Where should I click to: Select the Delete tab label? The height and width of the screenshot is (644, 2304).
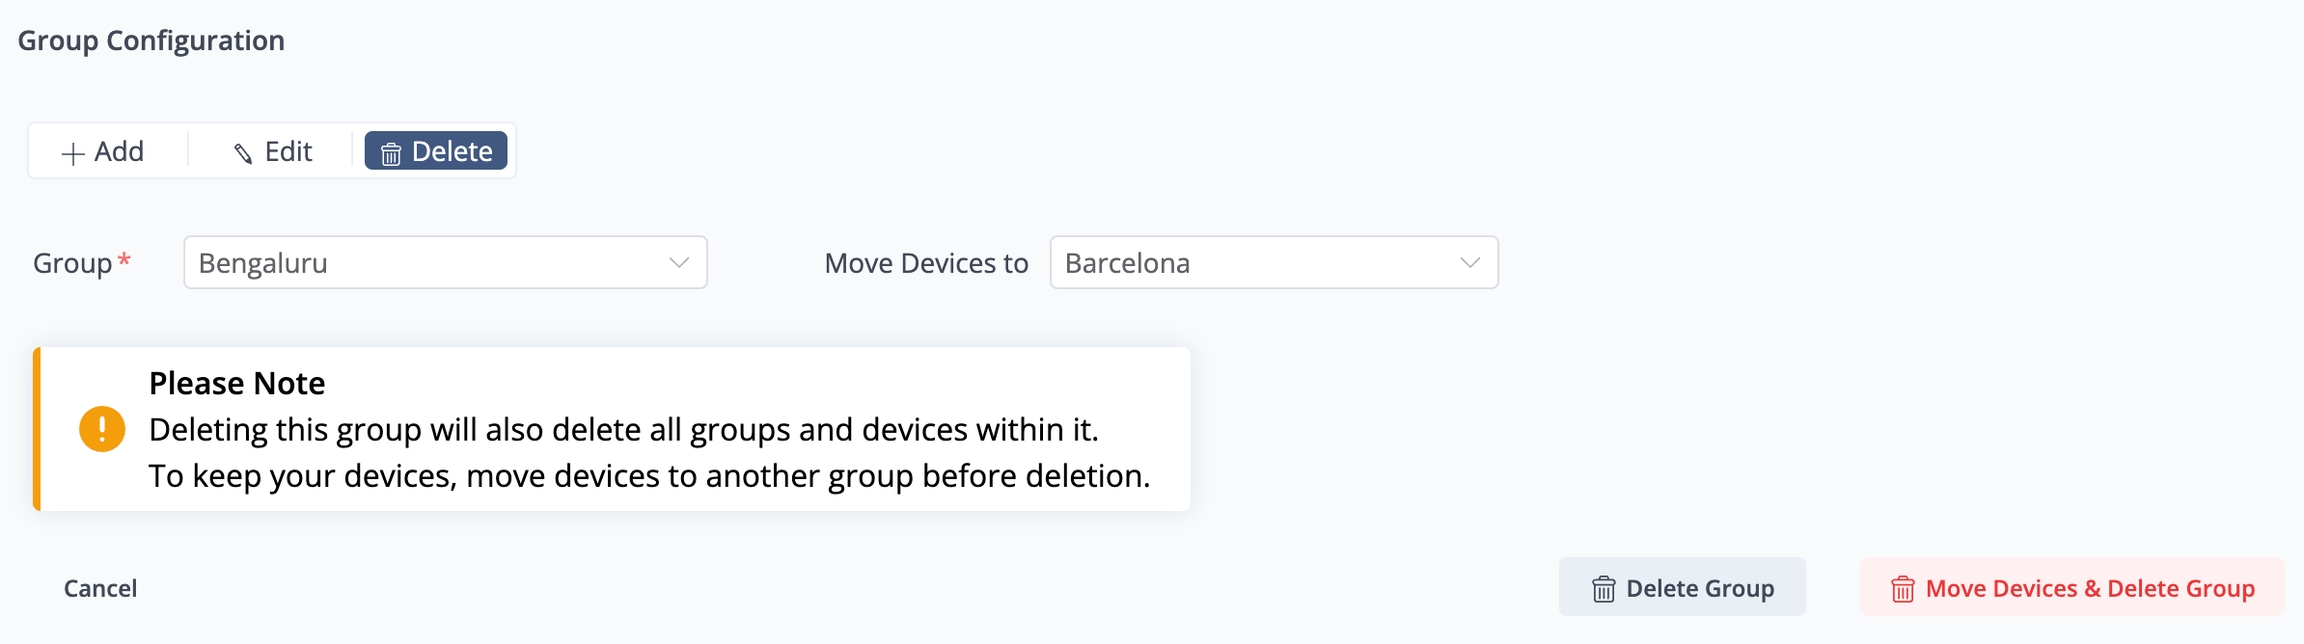click(452, 151)
